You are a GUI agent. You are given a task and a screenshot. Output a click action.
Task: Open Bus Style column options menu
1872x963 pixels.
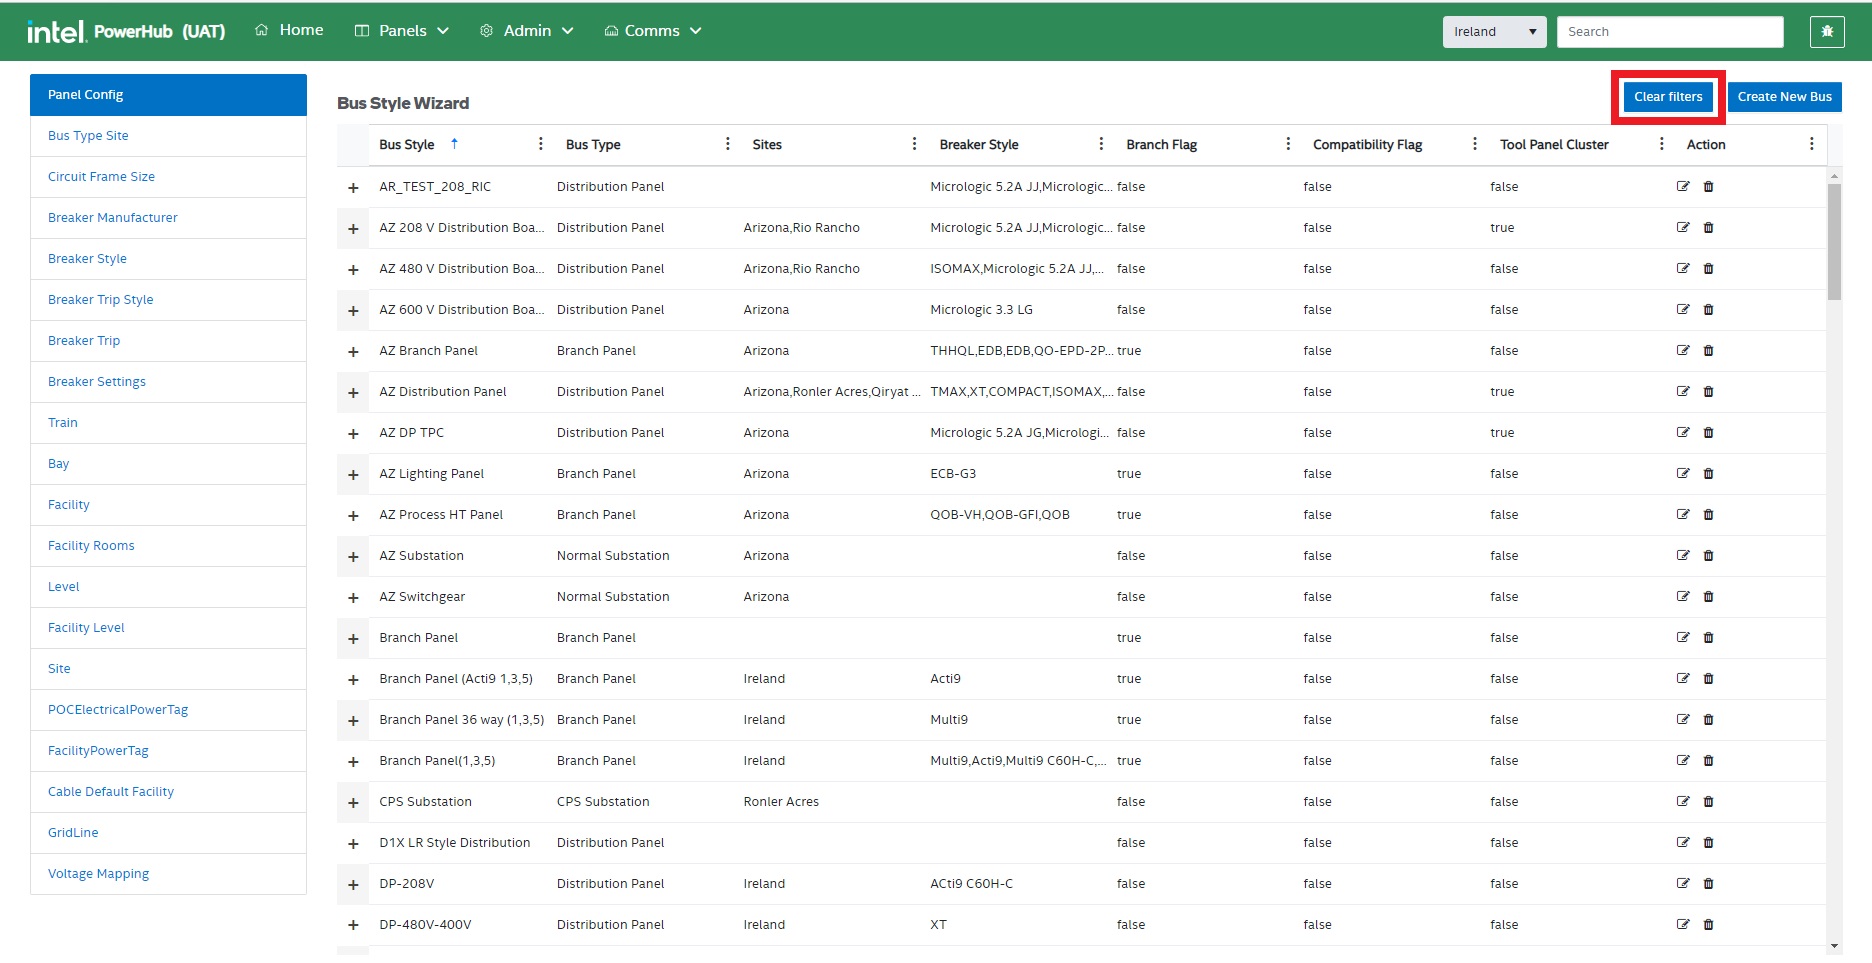point(540,144)
